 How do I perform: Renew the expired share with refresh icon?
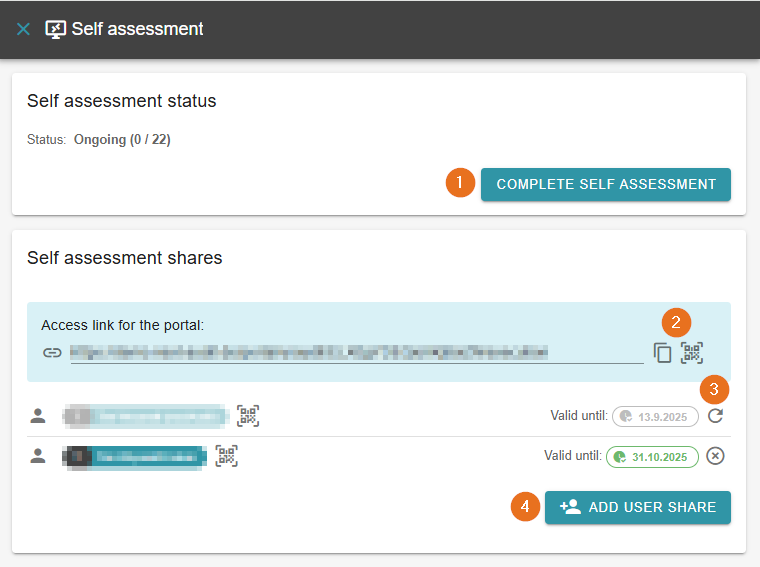[715, 416]
